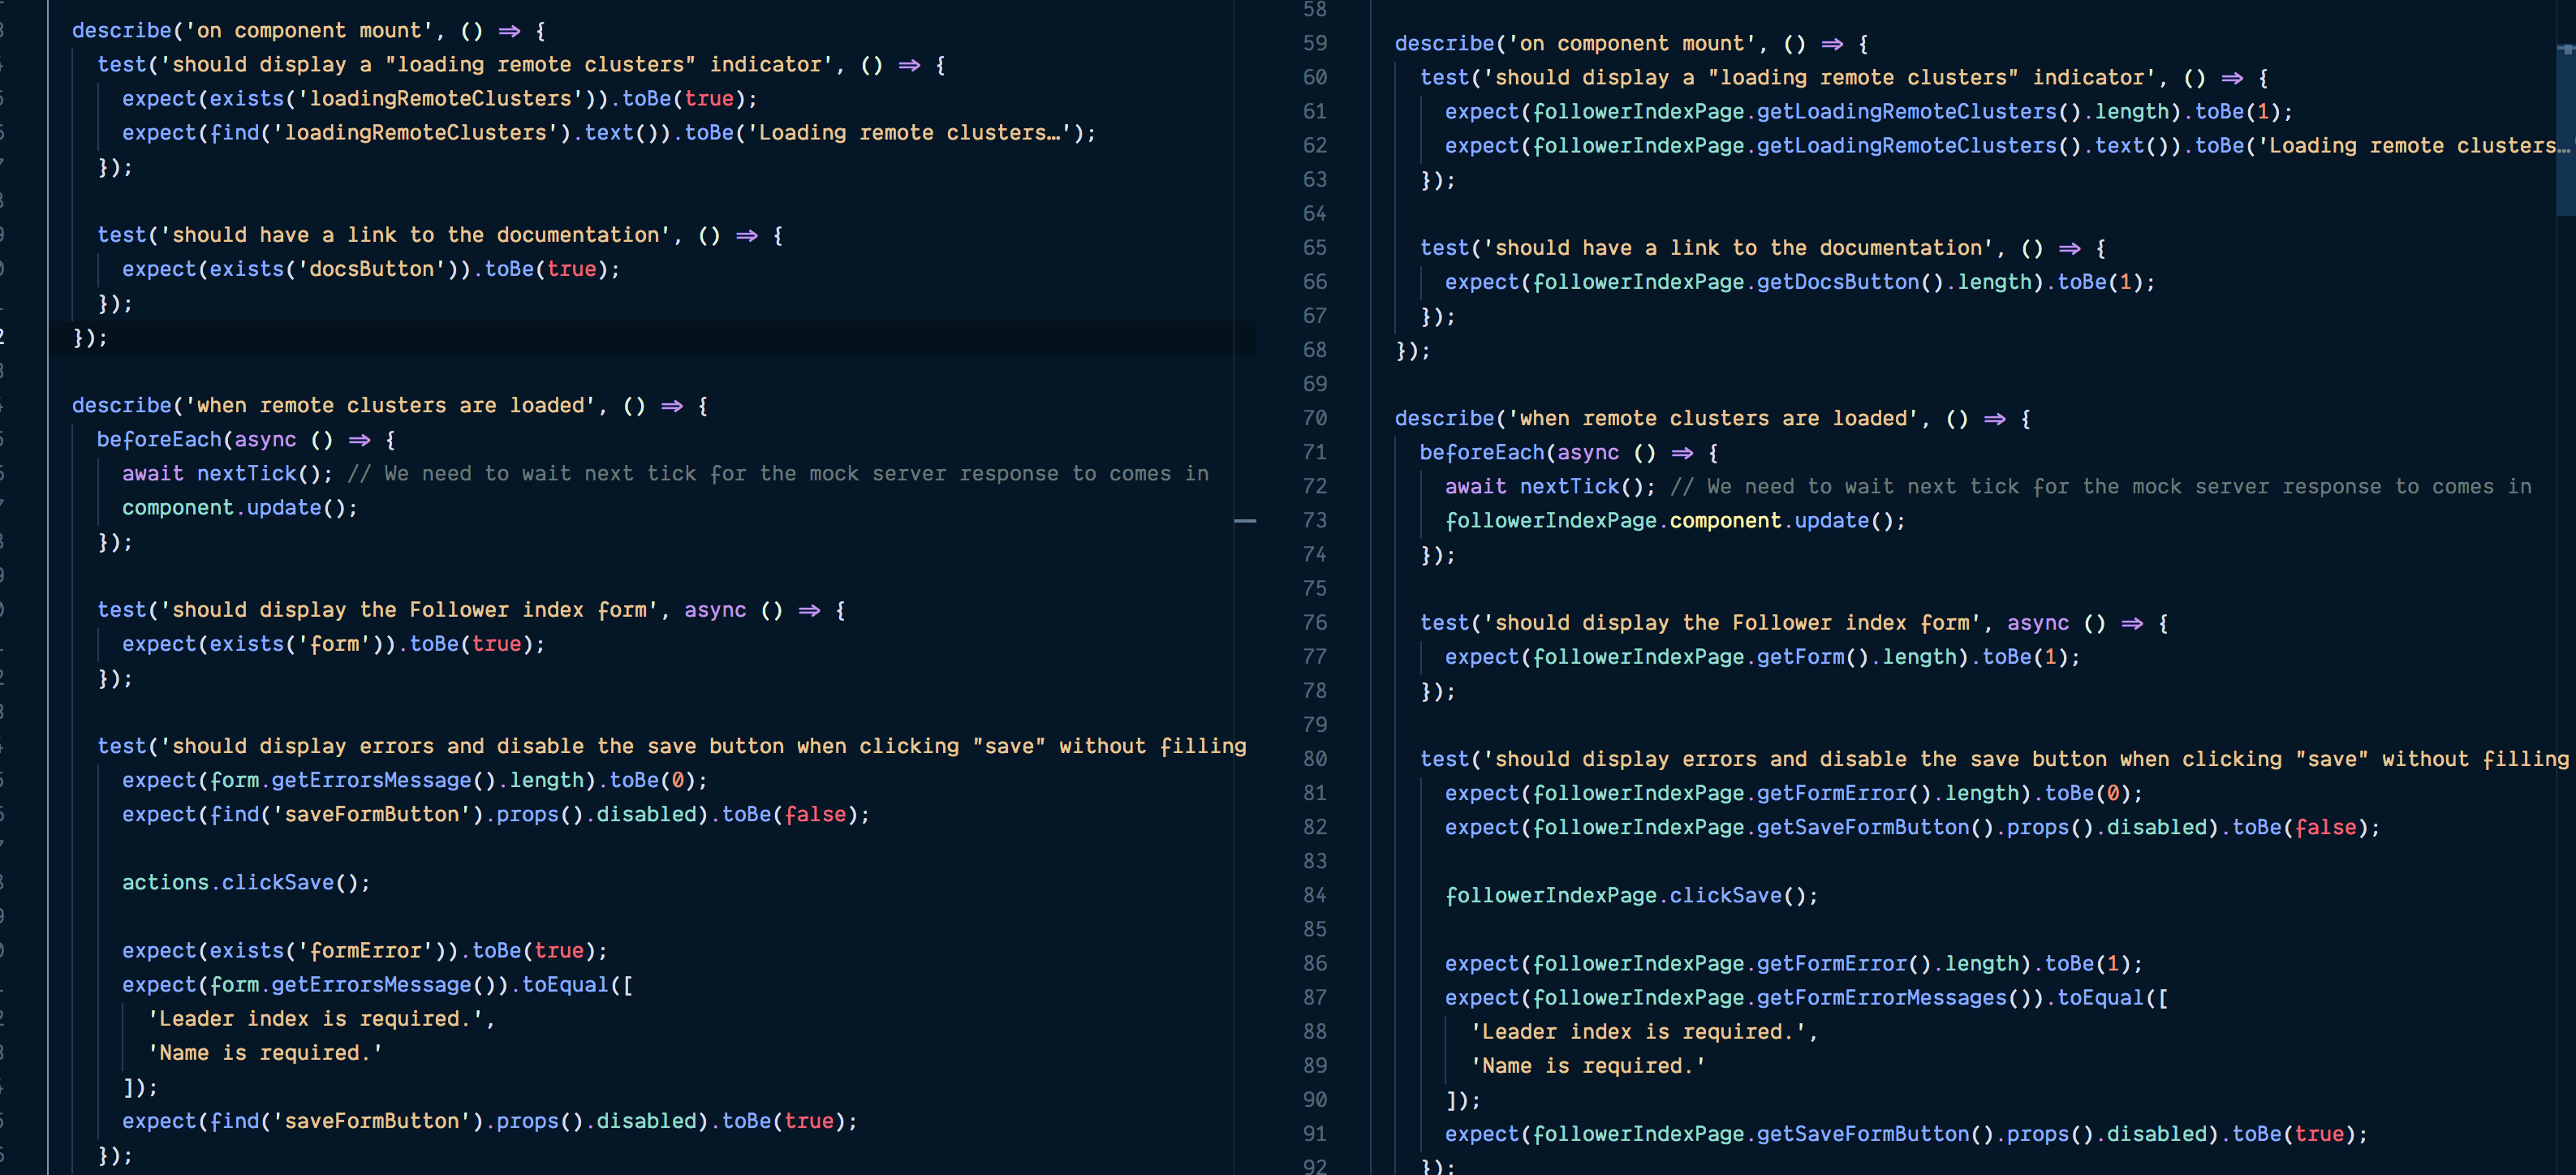The image size is (2576, 1175).
Task: Click beforeEach keyword on line 71
Action: [1481, 453]
